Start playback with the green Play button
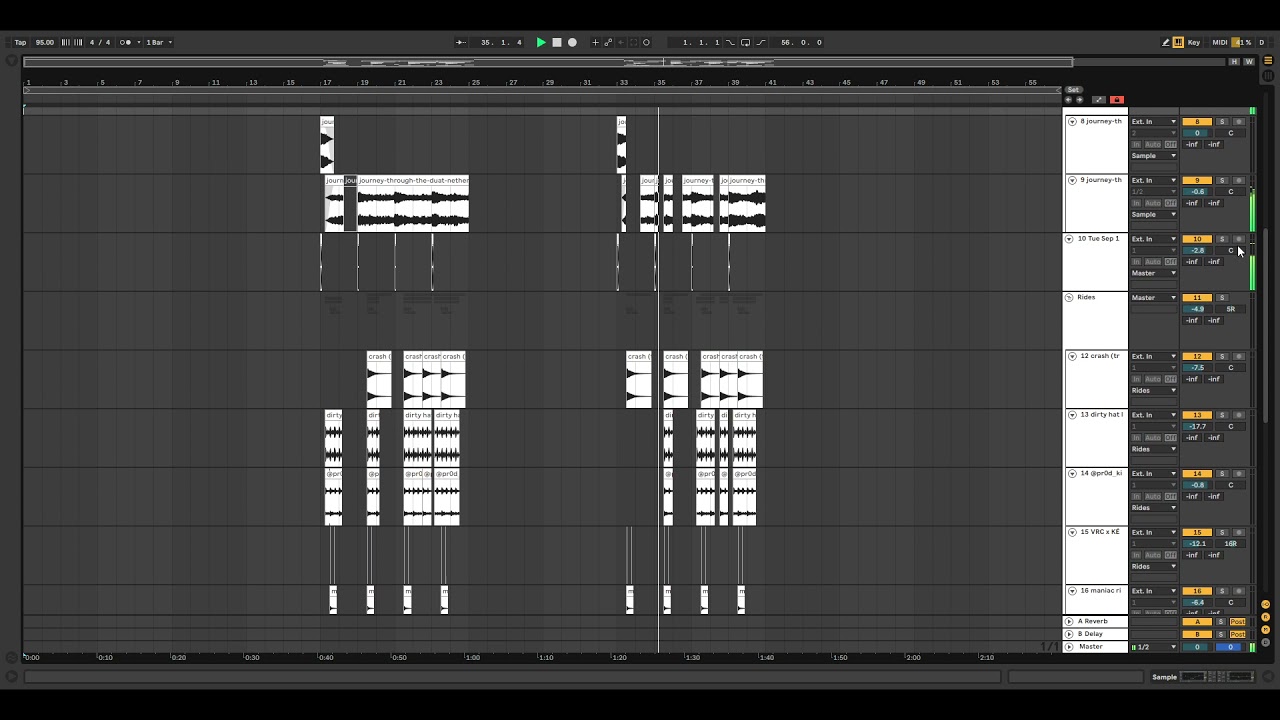Image resolution: width=1280 pixels, height=720 pixels. [541, 42]
